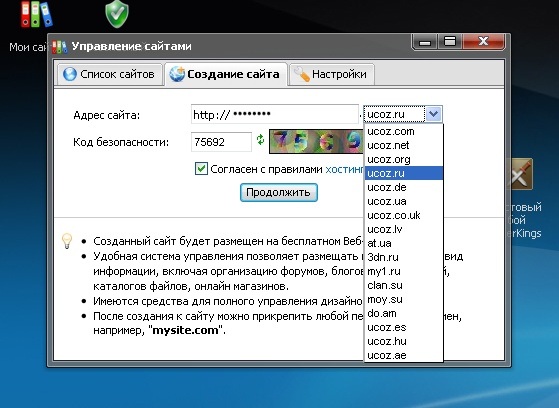Select ucoz.lv from the domain list
Viewport: 559px width, 408px height.
(x=404, y=229)
